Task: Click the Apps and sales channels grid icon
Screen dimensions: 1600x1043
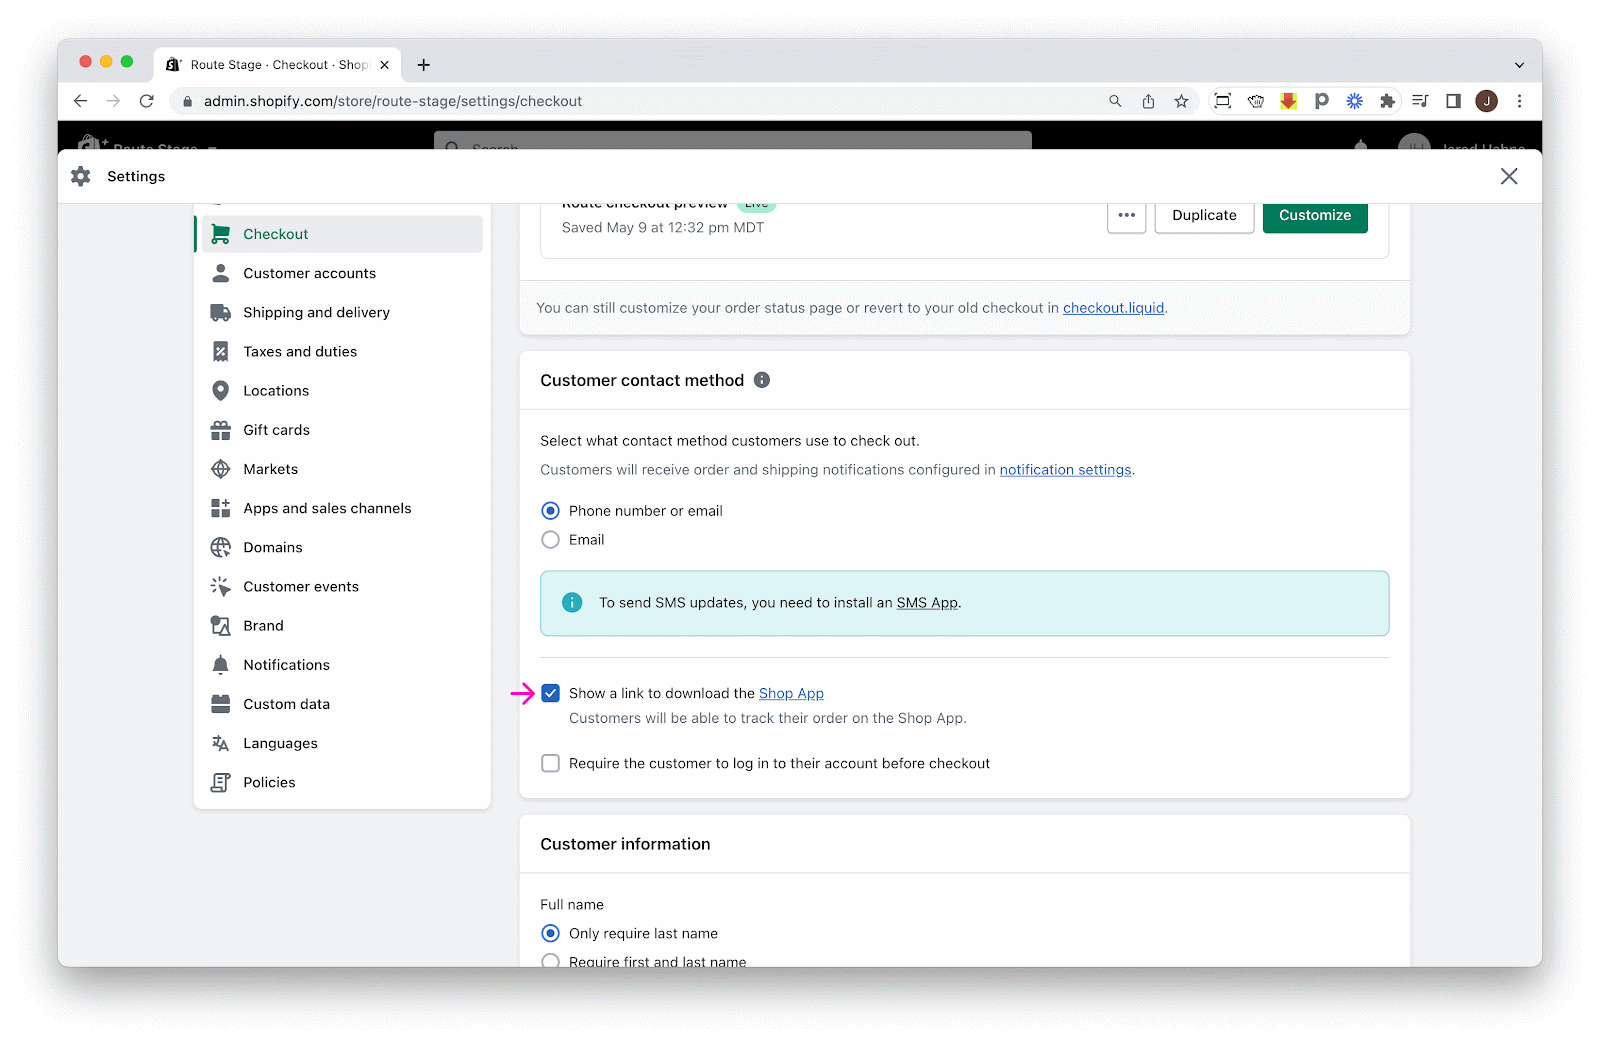Action: pos(221,508)
